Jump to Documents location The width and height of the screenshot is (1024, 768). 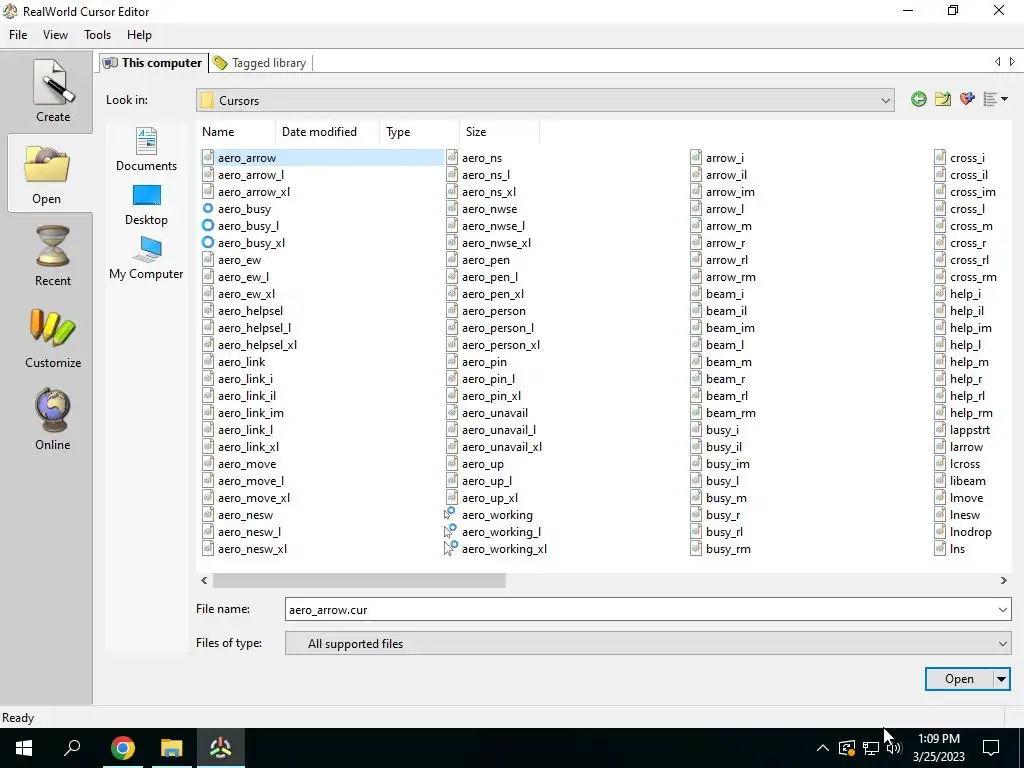pyautogui.click(x=146, y=150)
